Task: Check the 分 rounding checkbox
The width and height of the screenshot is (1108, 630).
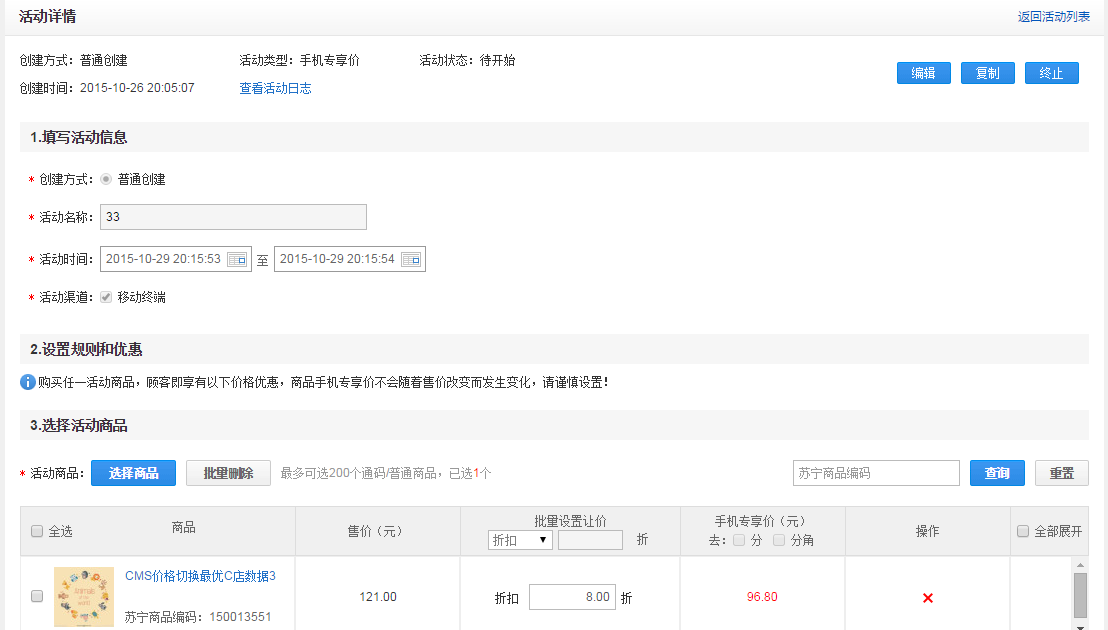Action: coord(739,540)
